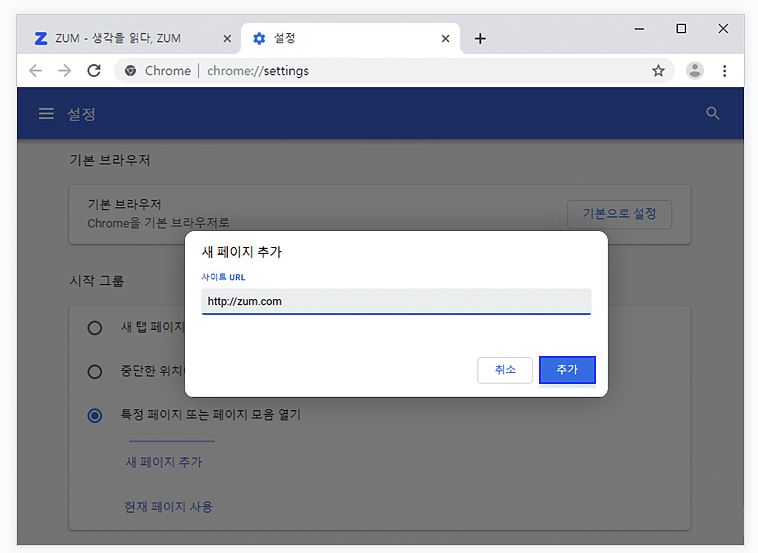Click the browser forward arrow

[64, 71]
